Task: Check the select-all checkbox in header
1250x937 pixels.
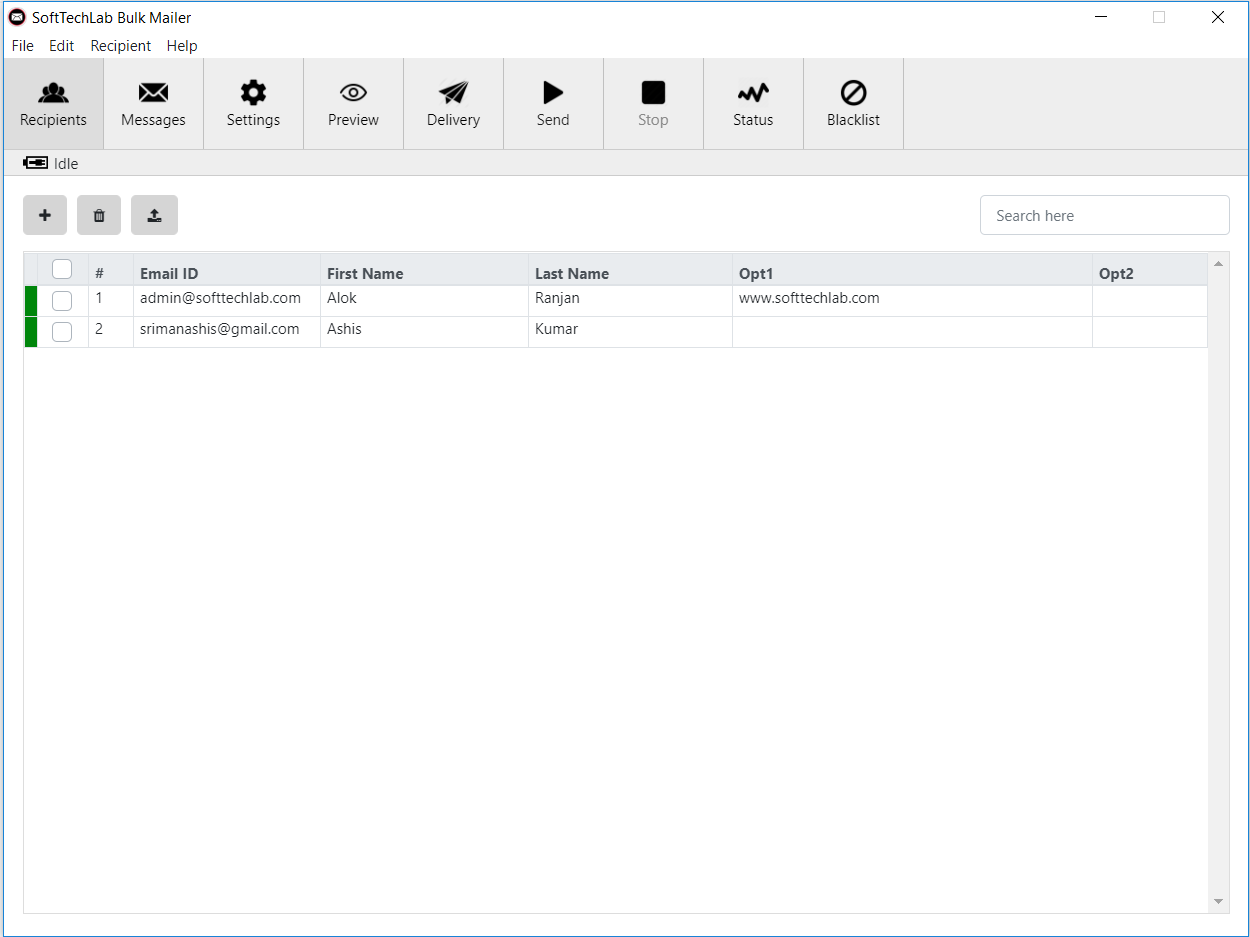Action: 62,269
